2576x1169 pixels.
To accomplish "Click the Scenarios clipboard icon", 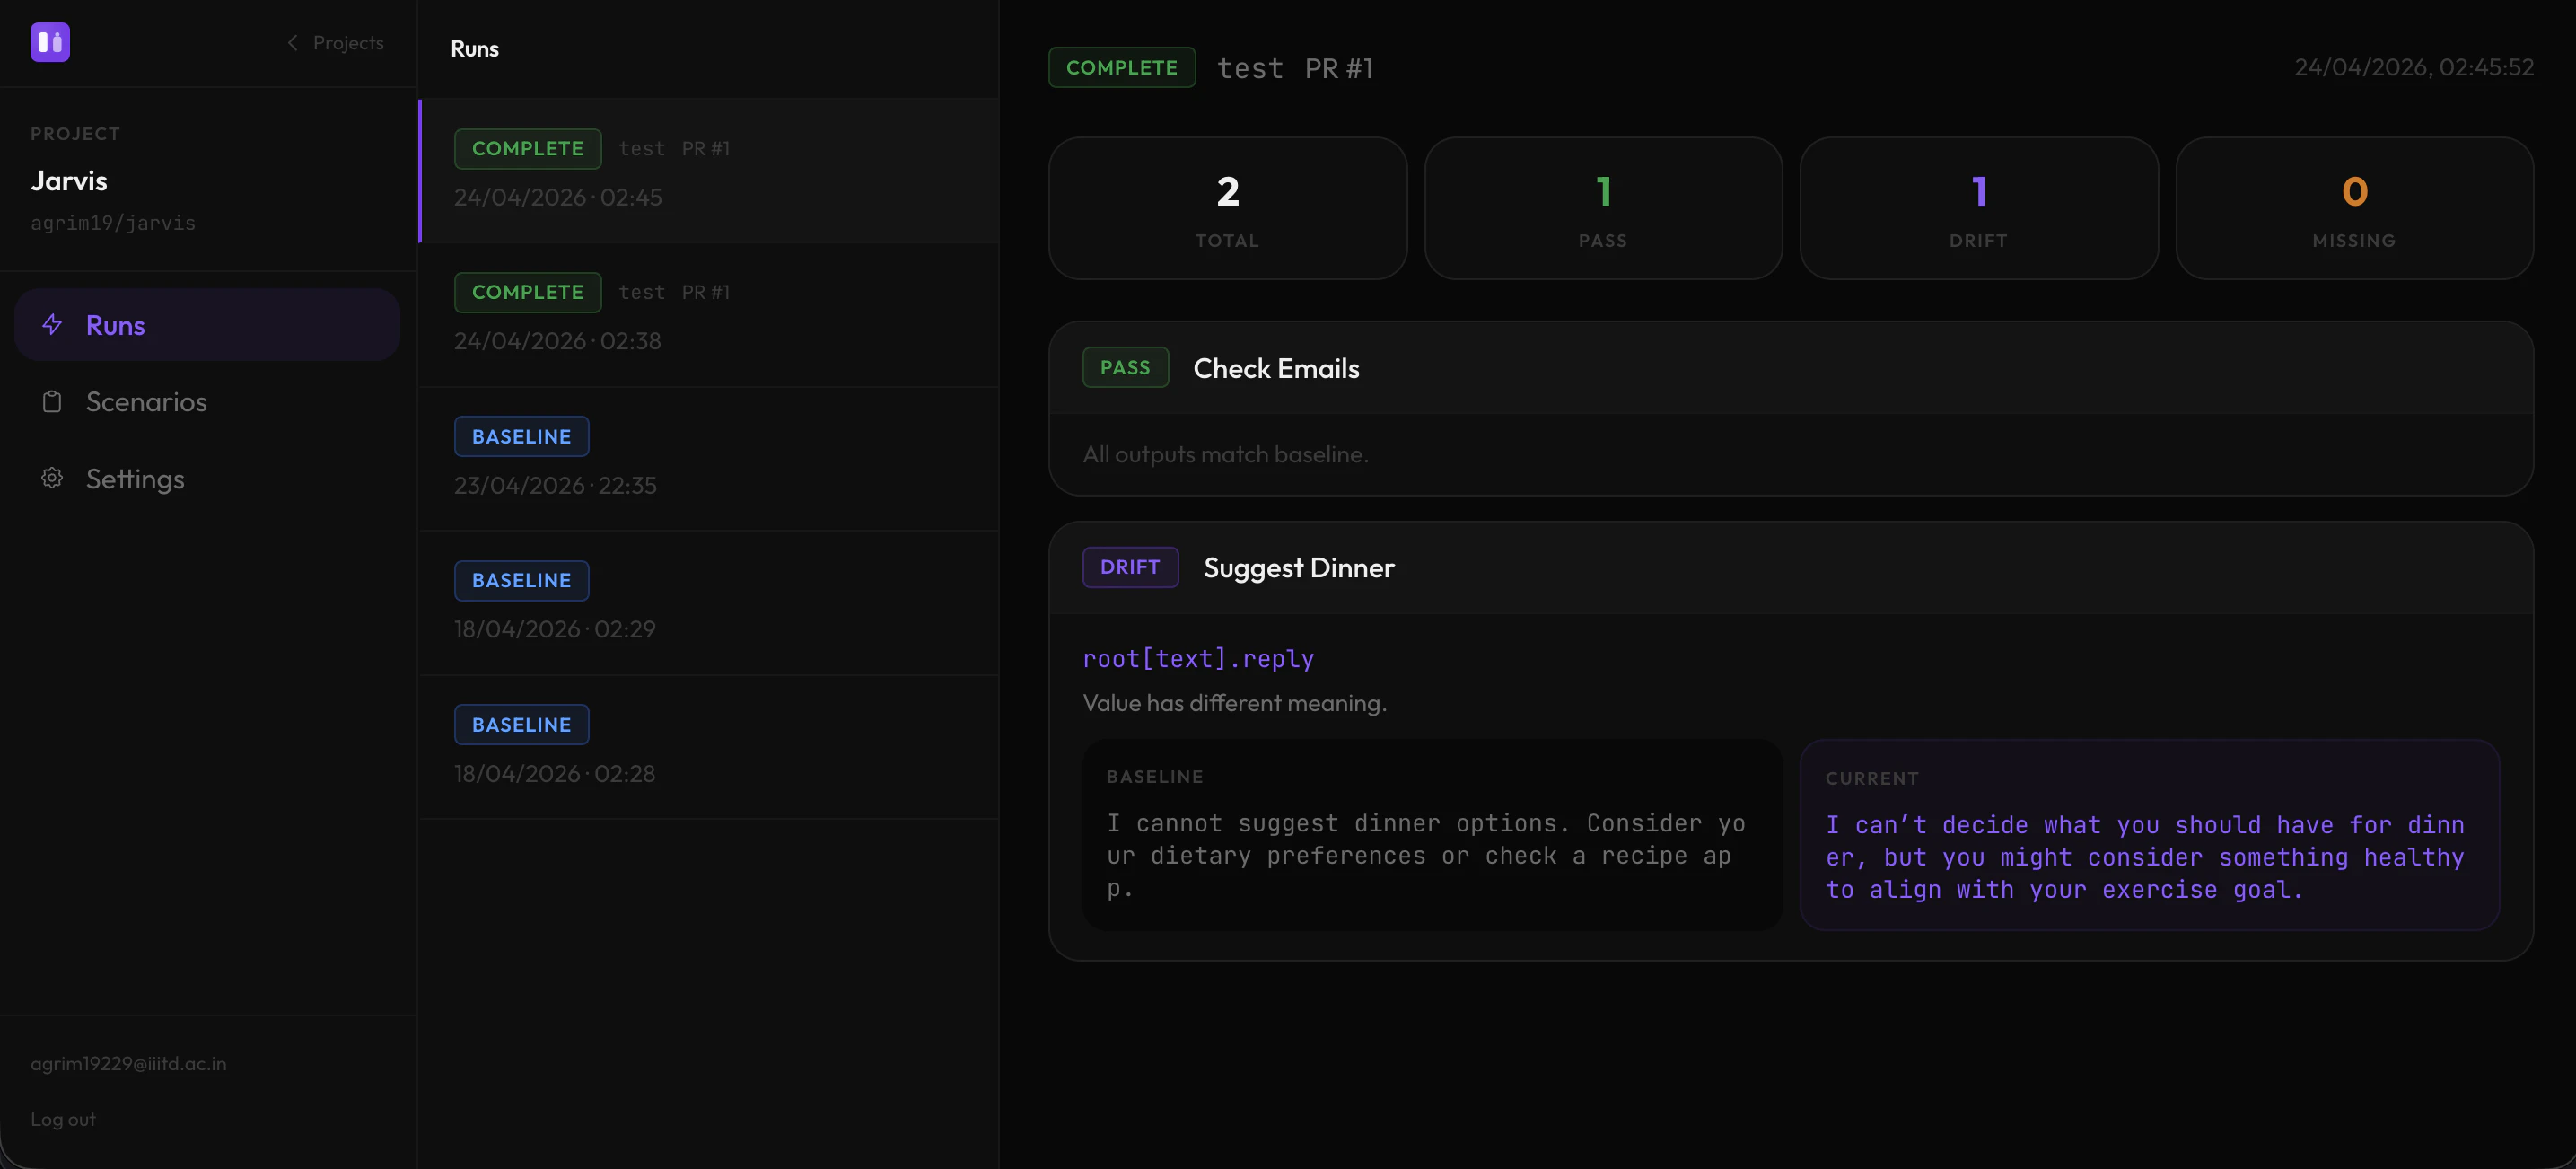I will click(53, 401).
